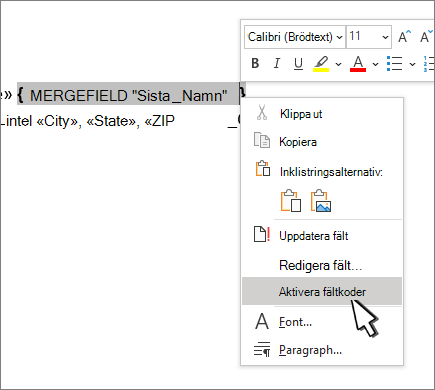This screenshot has height=390, width=435.
Task: Apply numbered list formatting
Action: click(x=429, y=63)
